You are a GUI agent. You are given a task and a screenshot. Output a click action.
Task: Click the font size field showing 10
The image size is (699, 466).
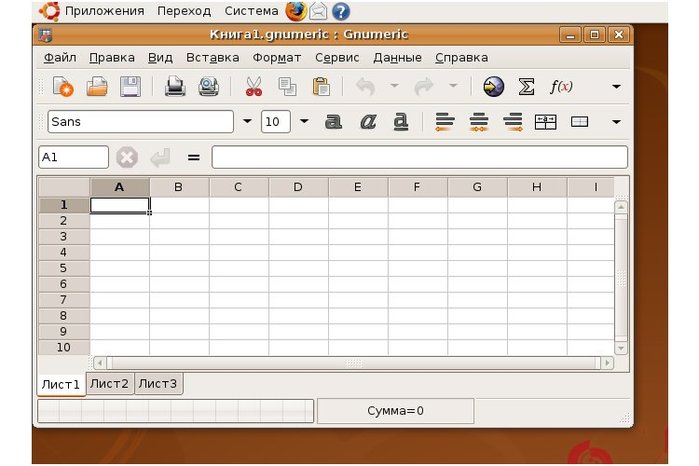pos(275,121)
